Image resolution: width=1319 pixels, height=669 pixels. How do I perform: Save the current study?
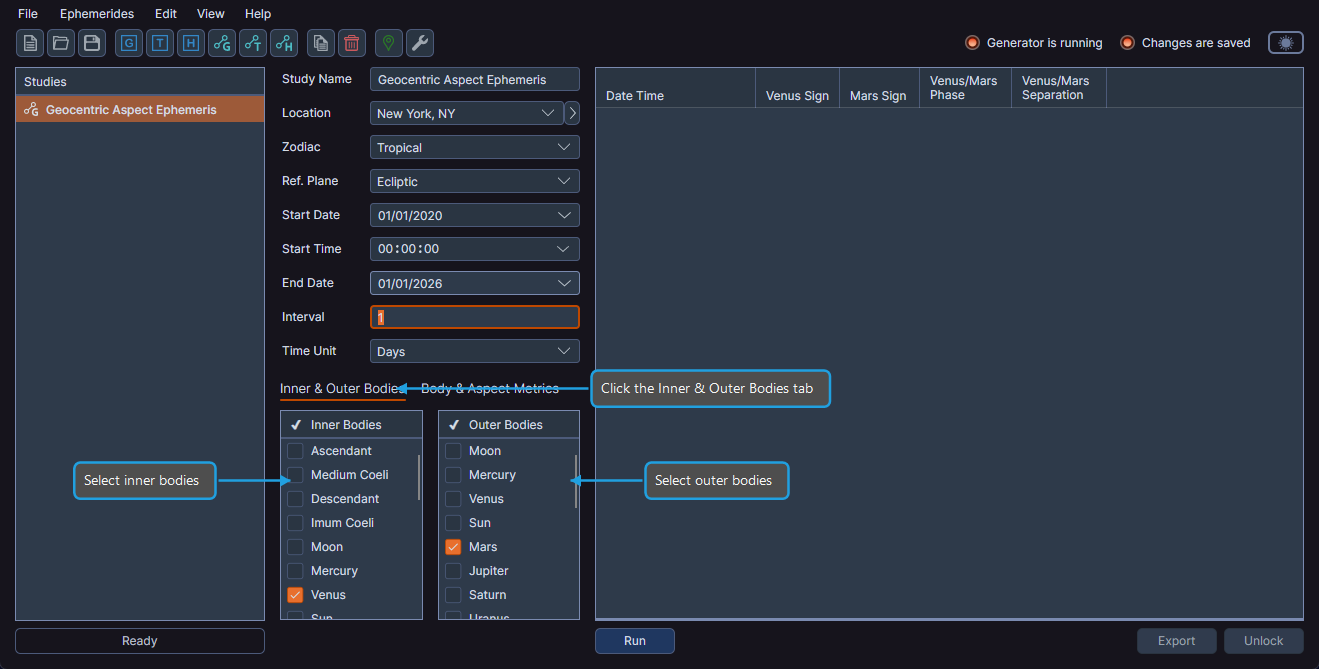[91, 43]
